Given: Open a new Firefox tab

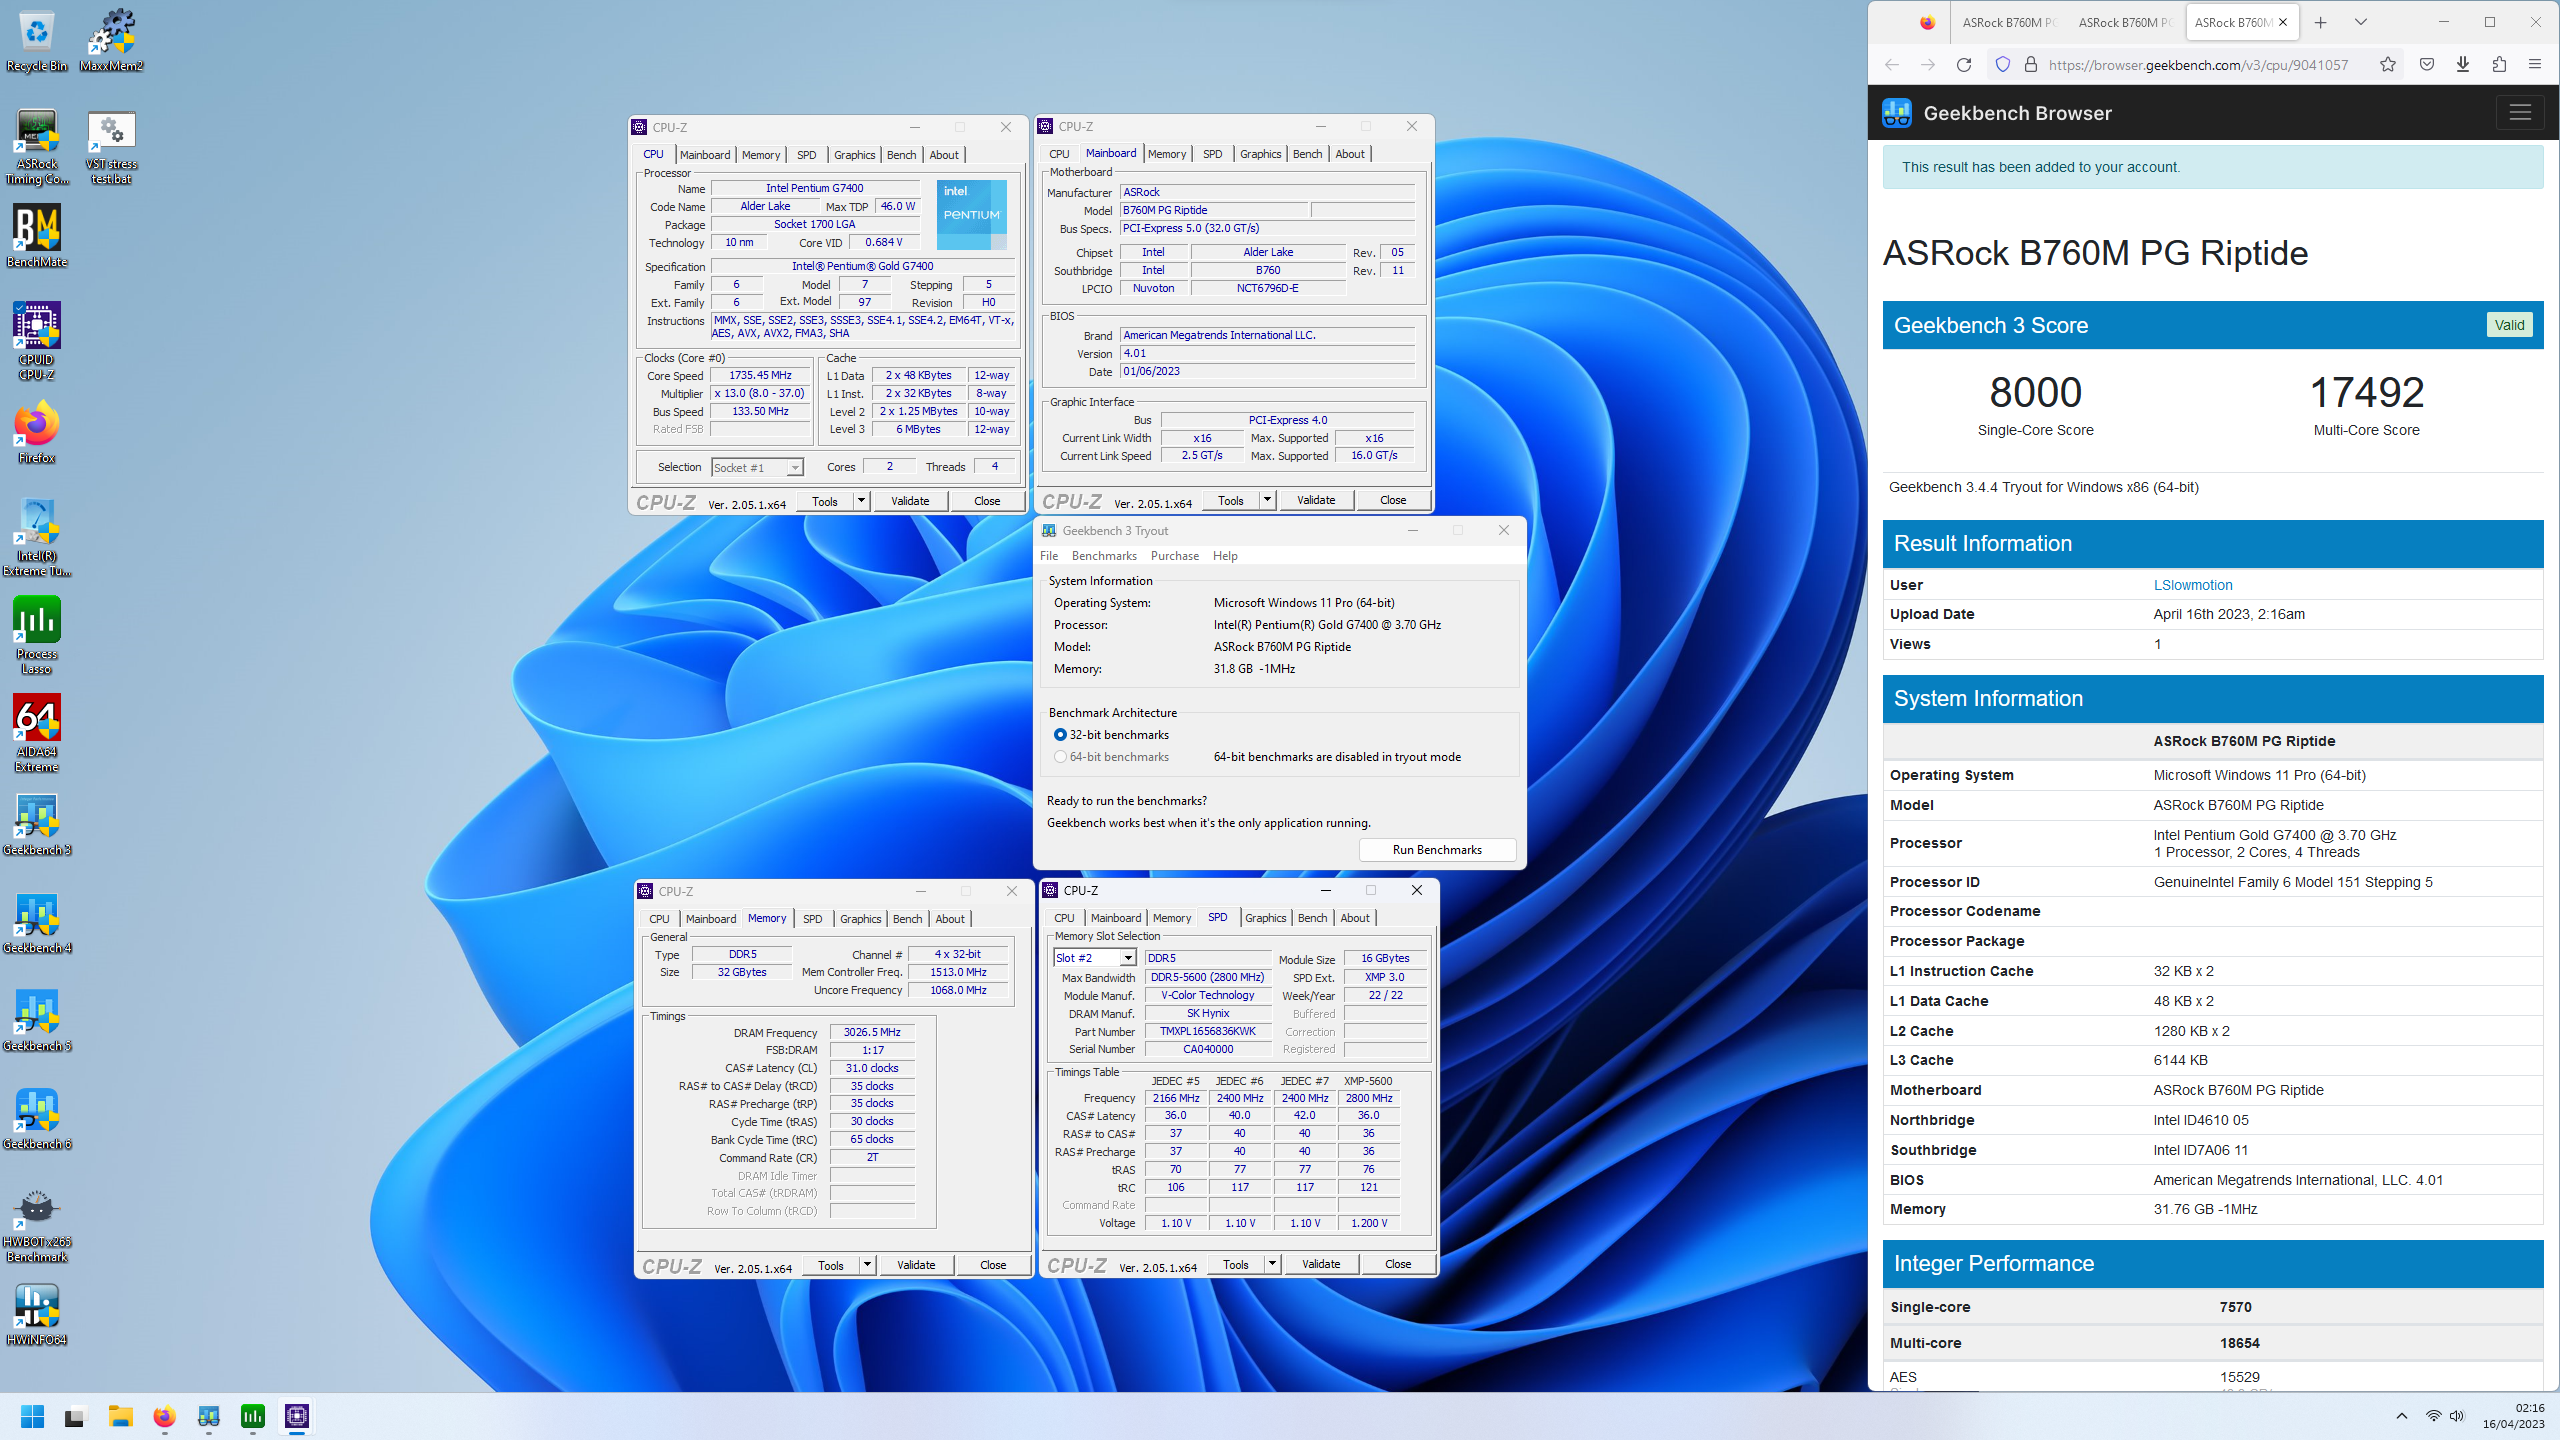Looking at the screenshot, I should click(2320, 22).
